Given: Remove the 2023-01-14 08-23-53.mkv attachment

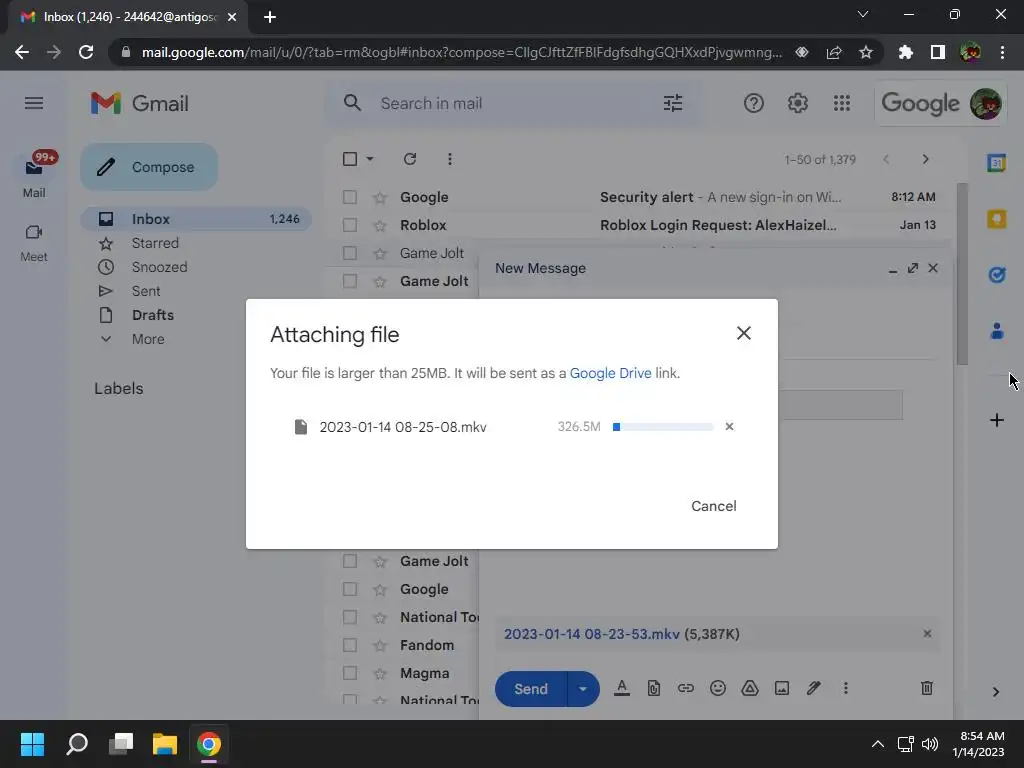Looking at the screenshot, I should tap(927, 633).
